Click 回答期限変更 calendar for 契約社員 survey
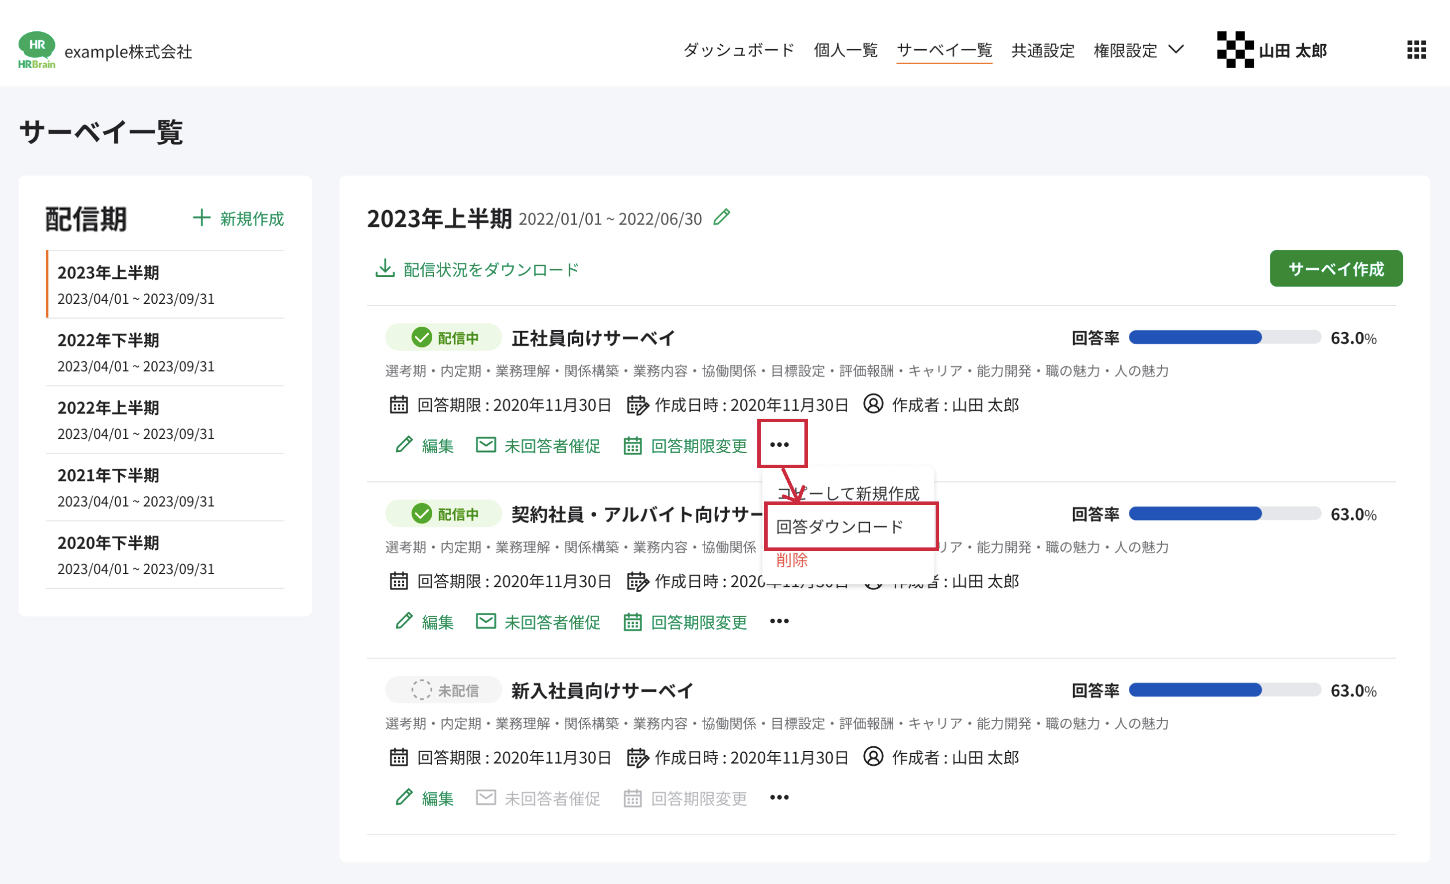 tap(632, 622)
